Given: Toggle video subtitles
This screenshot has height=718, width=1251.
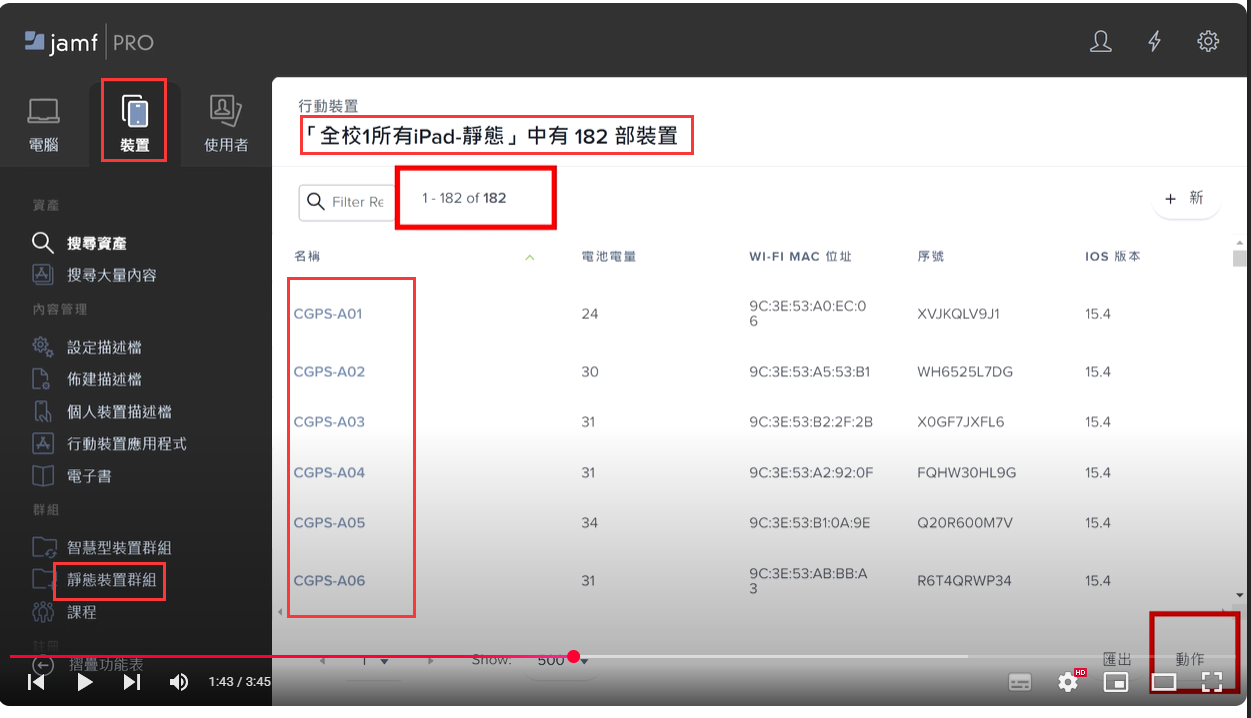Looking at the screenshot, I should click(1020, 682).
